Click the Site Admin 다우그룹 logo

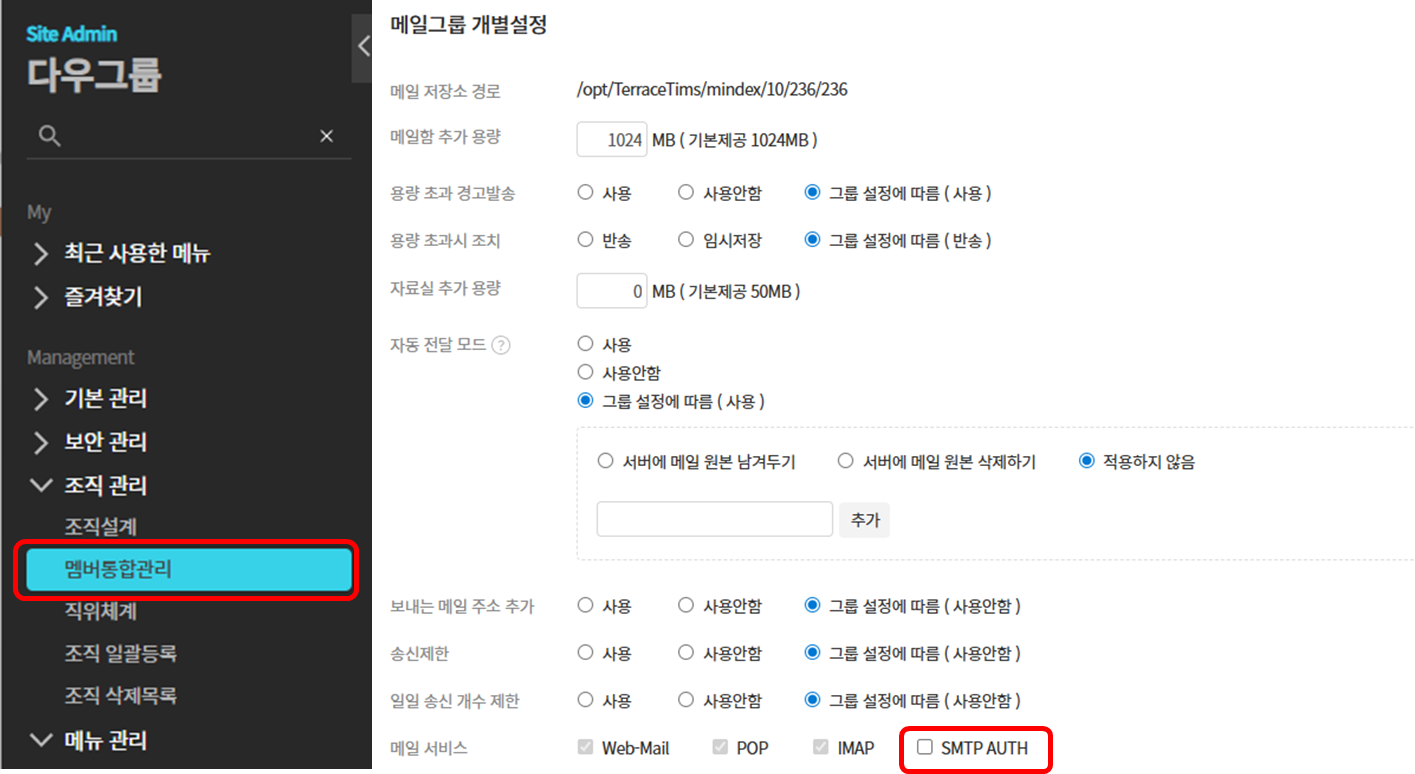[x=94, y=59]
